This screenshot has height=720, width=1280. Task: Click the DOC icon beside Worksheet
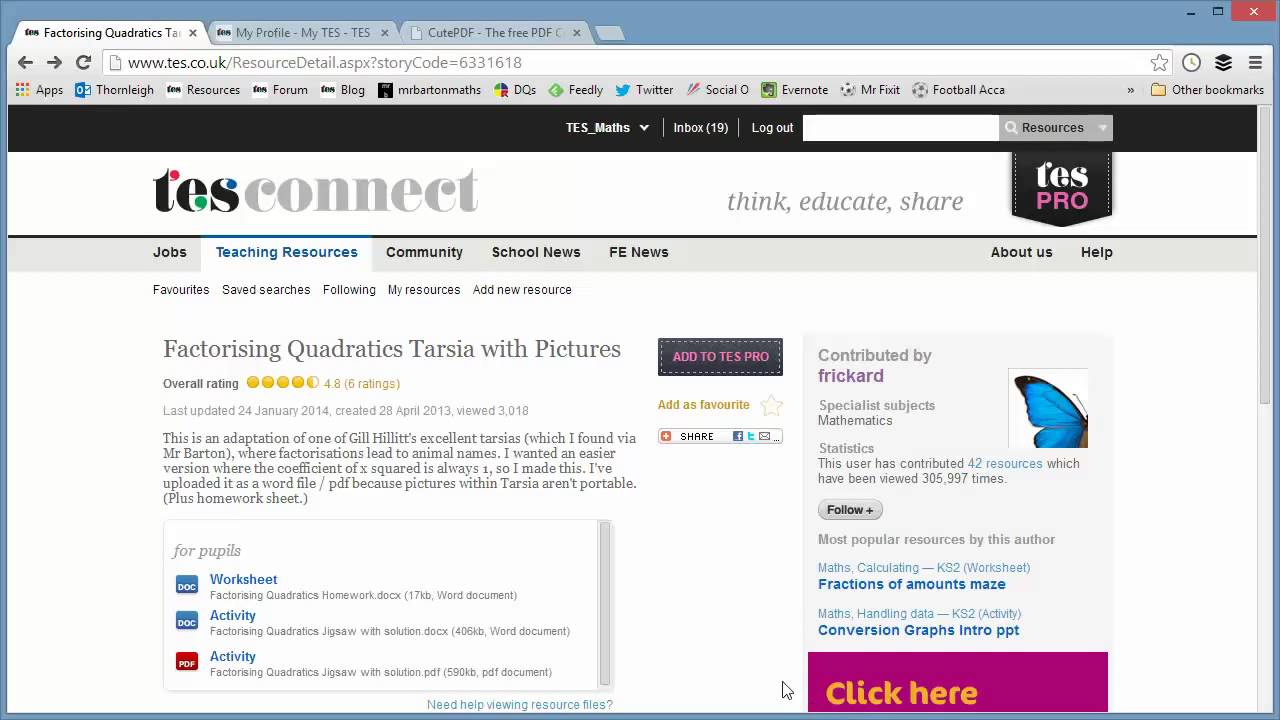[187, 585]
